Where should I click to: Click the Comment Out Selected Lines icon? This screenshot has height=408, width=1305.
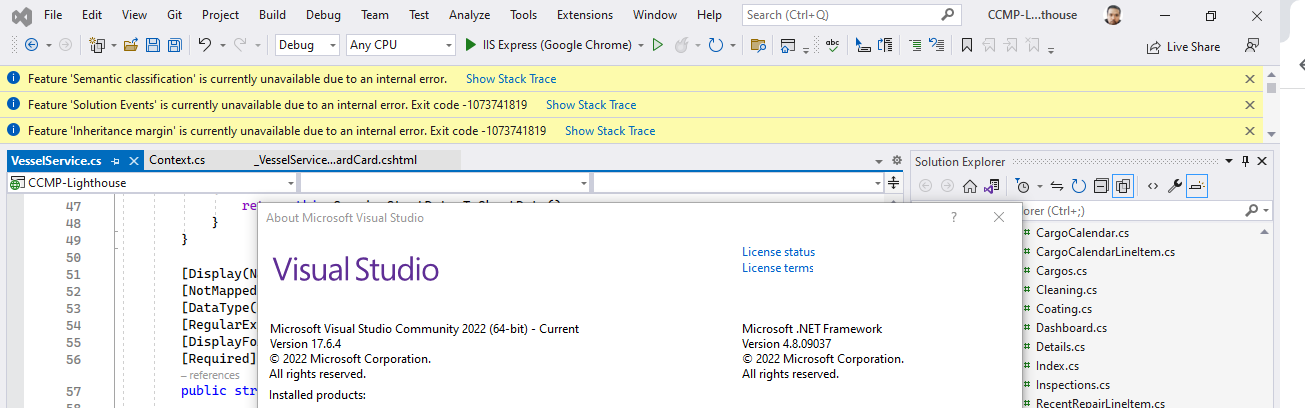coord(916,45)
